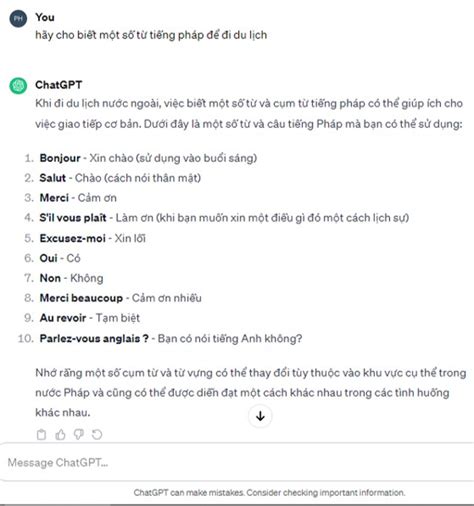Give the response a thumbs down
Screen dimensions: 474x506
click(x=79, y=435)
